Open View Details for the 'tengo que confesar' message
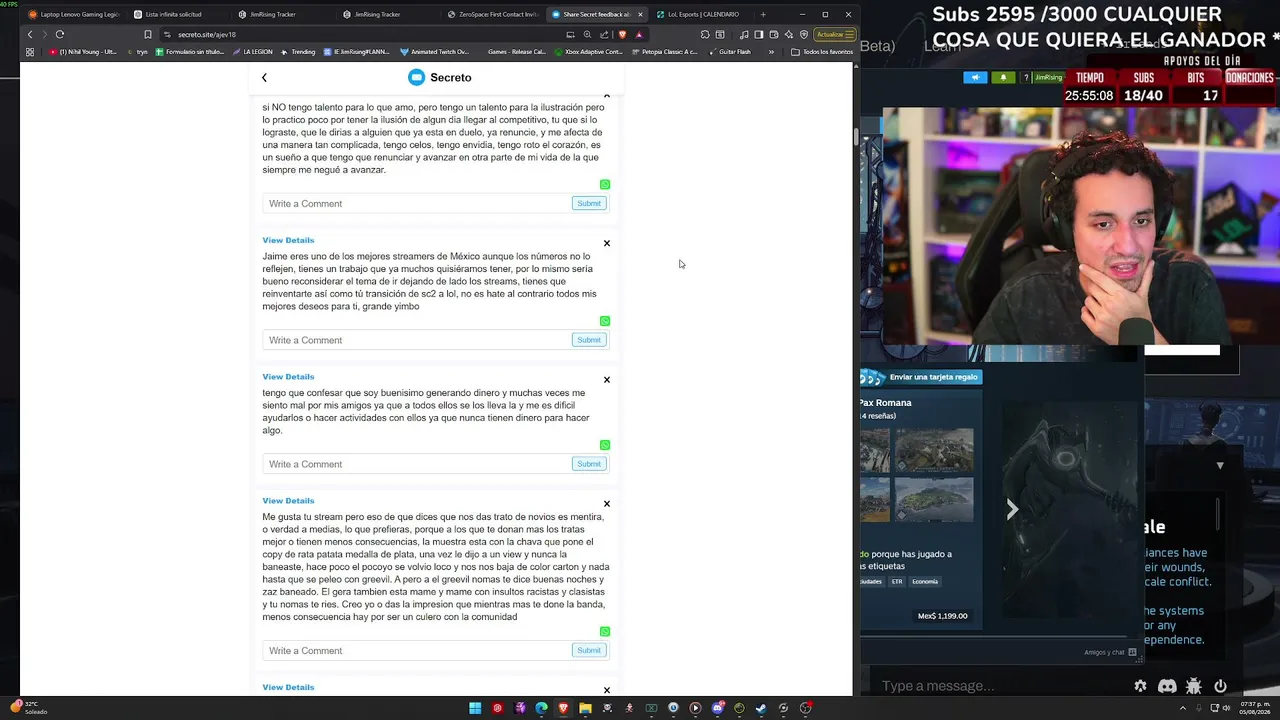The height and width of the screenshot is (720, 1280). tap(288, 377)
